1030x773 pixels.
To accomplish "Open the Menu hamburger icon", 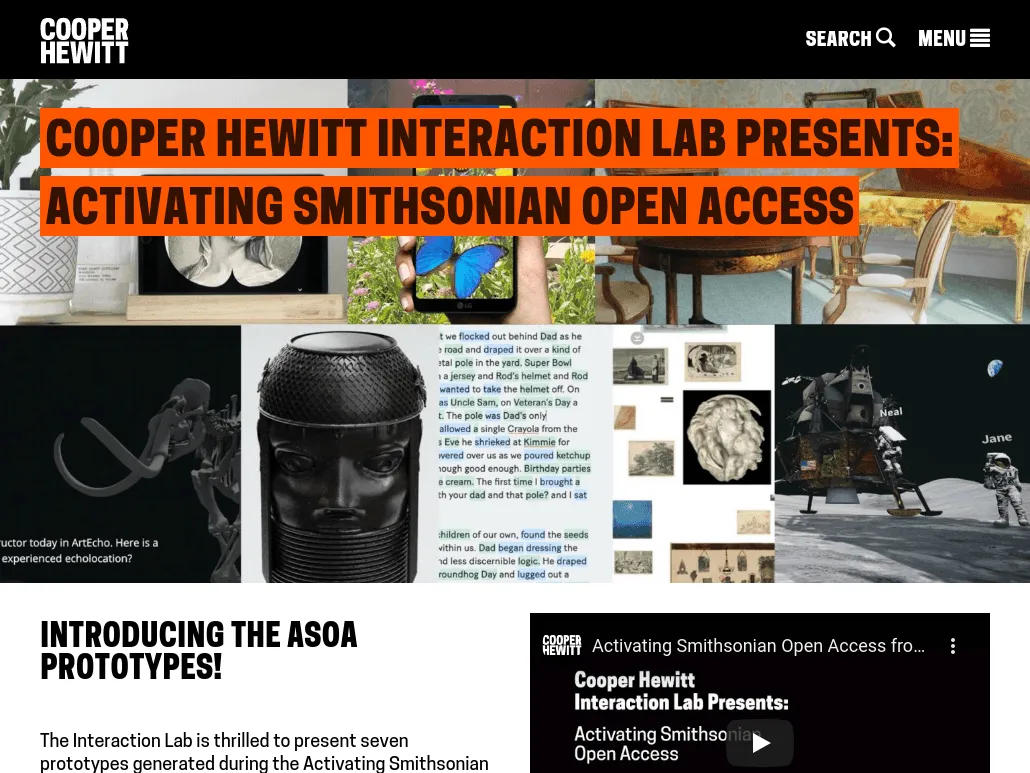I will (979, 38).
